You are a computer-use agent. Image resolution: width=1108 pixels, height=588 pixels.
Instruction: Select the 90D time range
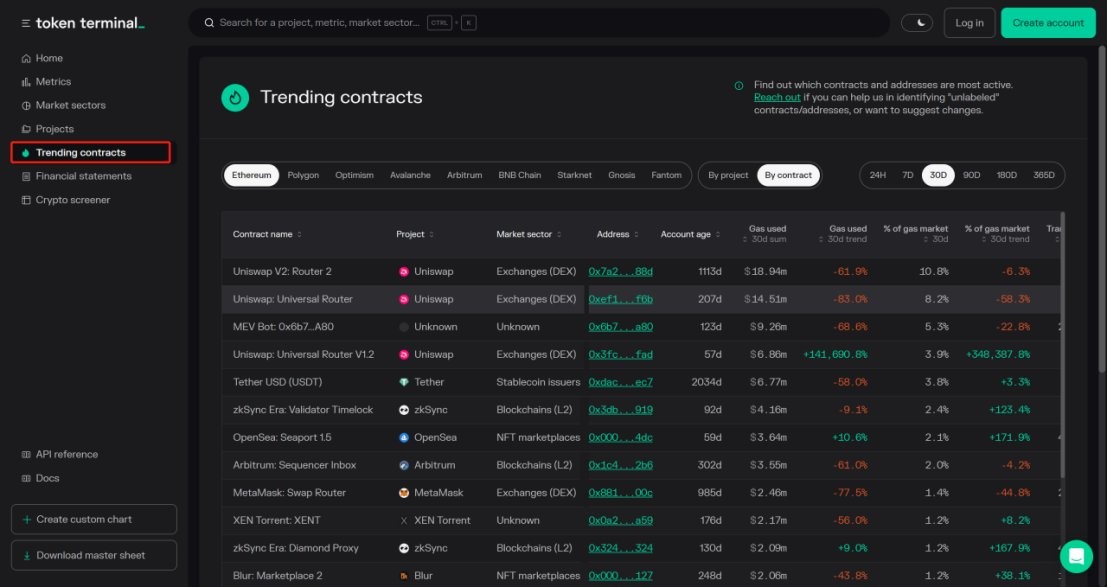pyautogui.click(x=972, y=175)
